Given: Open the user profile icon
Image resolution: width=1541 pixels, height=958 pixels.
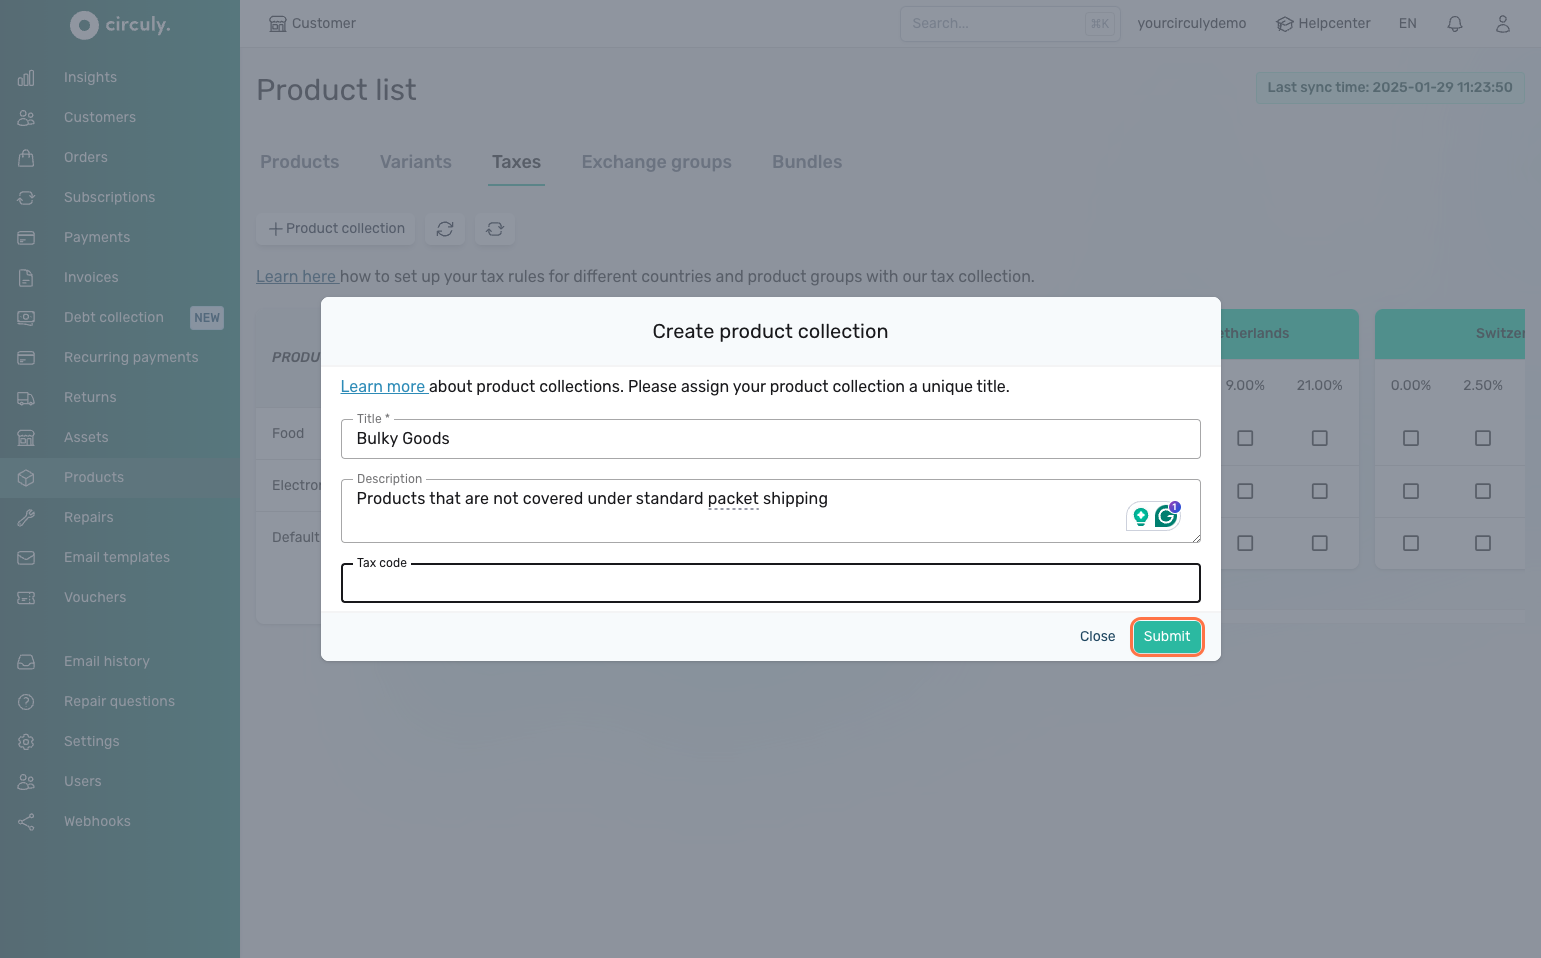Looking at the screenshot, I should [x=1502, y=24].
